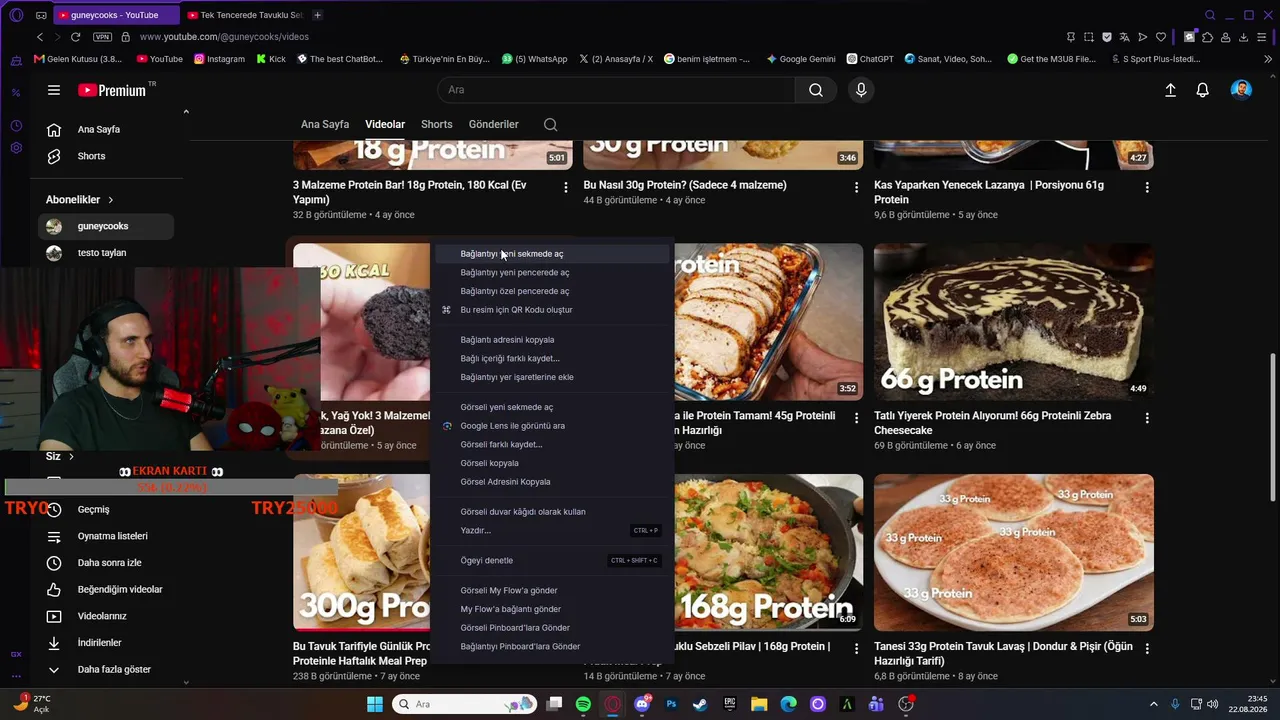Open Beğendiğim videolar in the sidebar

[106, 590]
